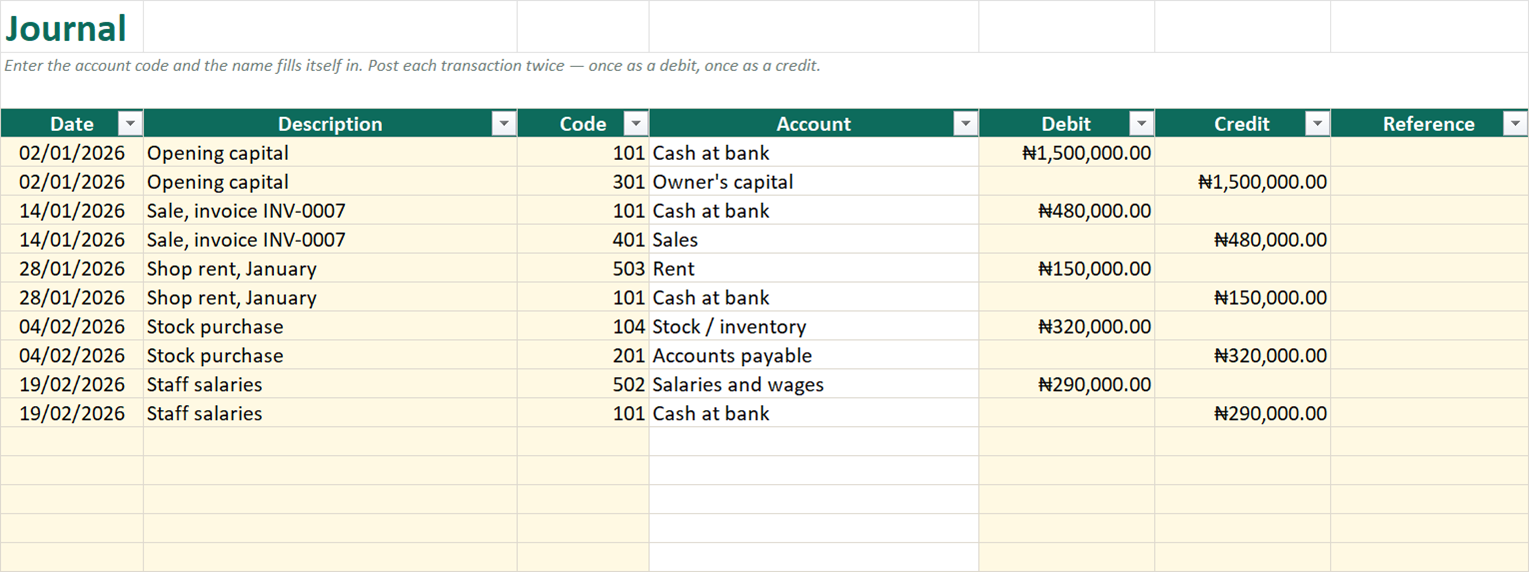Open the Description column filter dropdown
The width and height of the screenshot is (1529, 572).
504,124
